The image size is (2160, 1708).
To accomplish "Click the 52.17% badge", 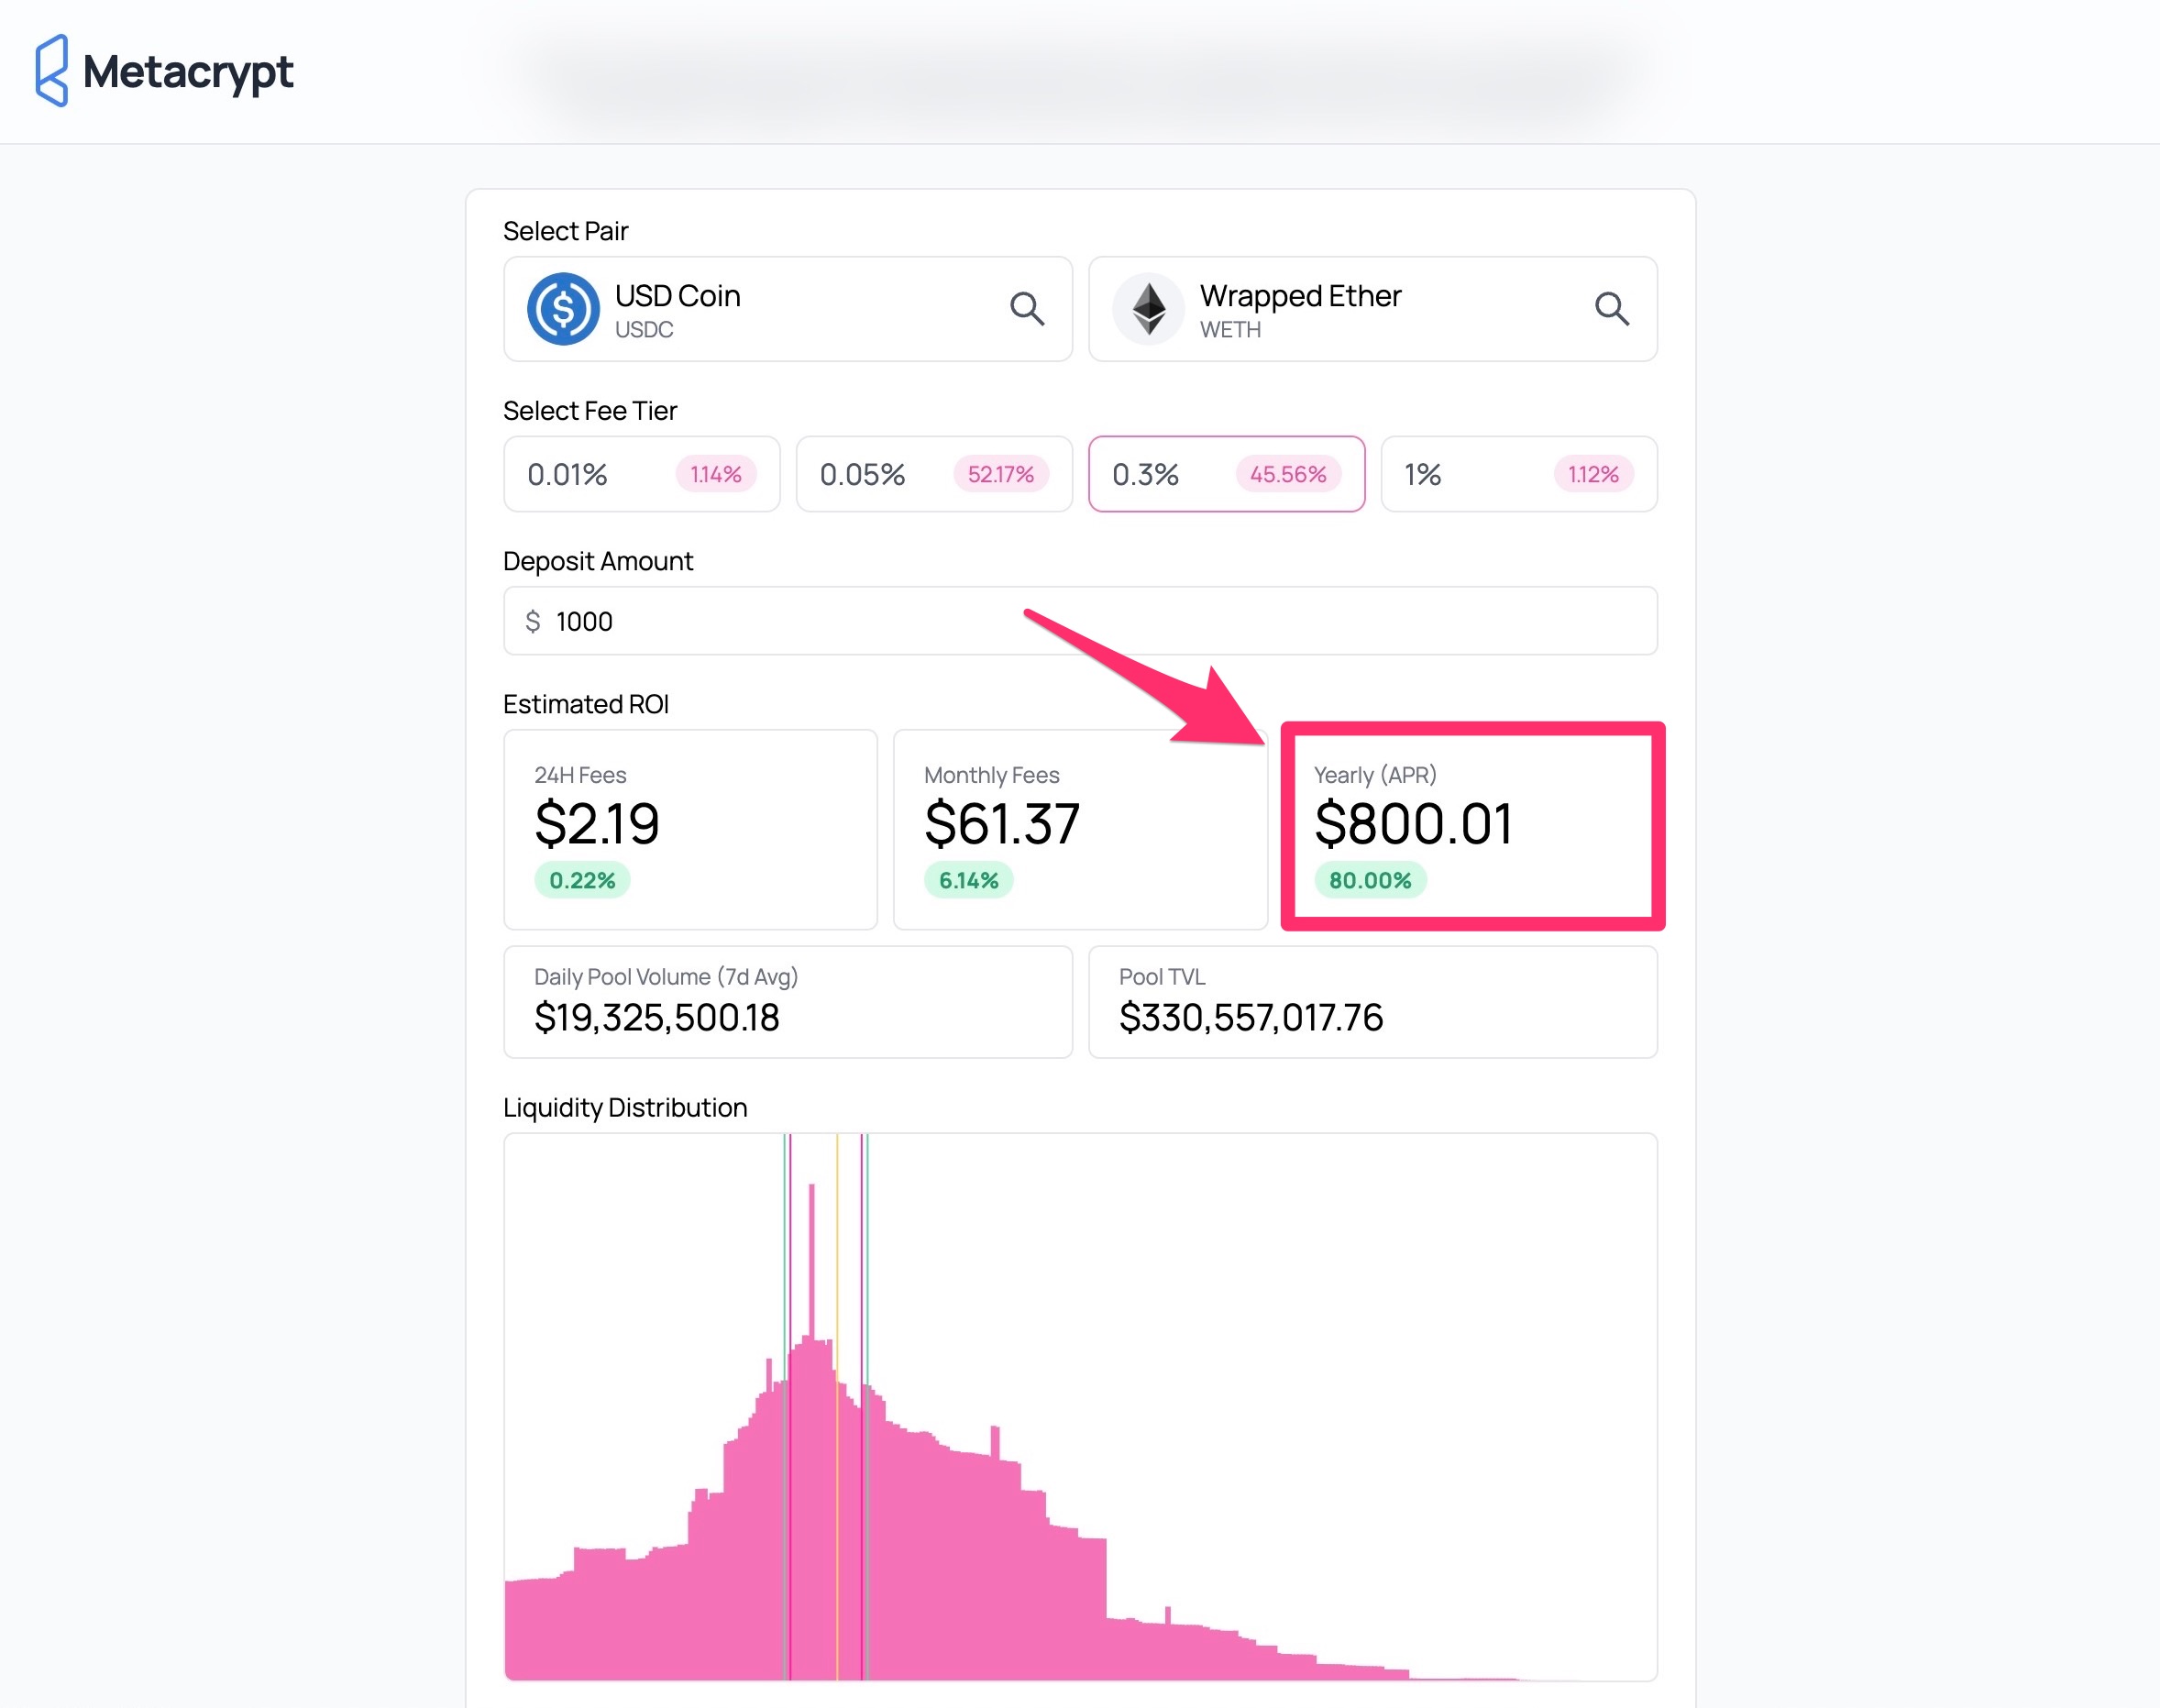I will tap(1001, 474).
